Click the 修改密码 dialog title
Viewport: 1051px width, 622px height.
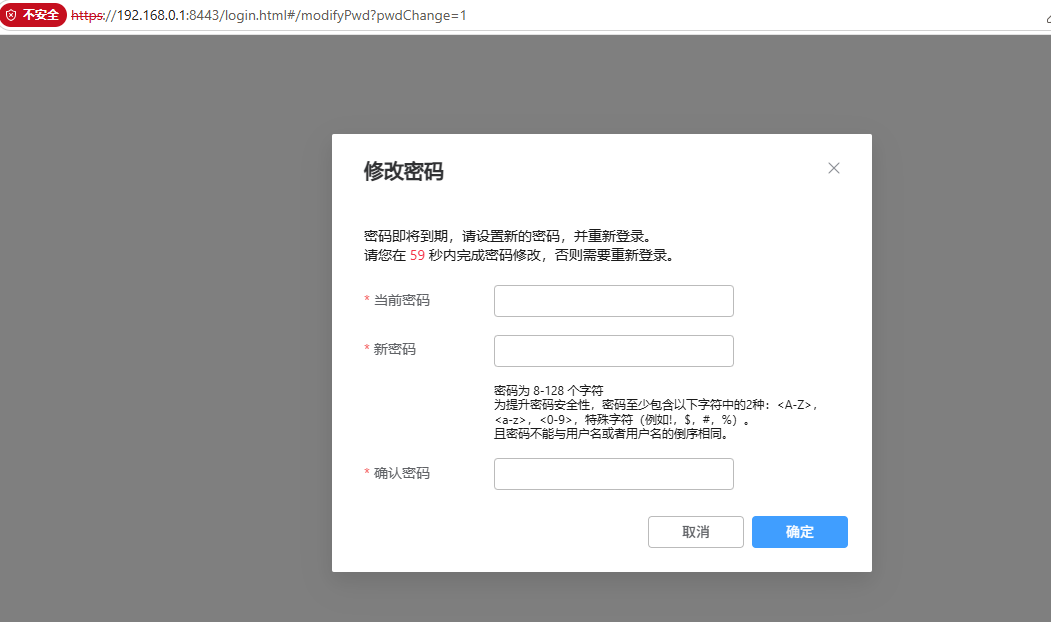click(x=404, y=172)
